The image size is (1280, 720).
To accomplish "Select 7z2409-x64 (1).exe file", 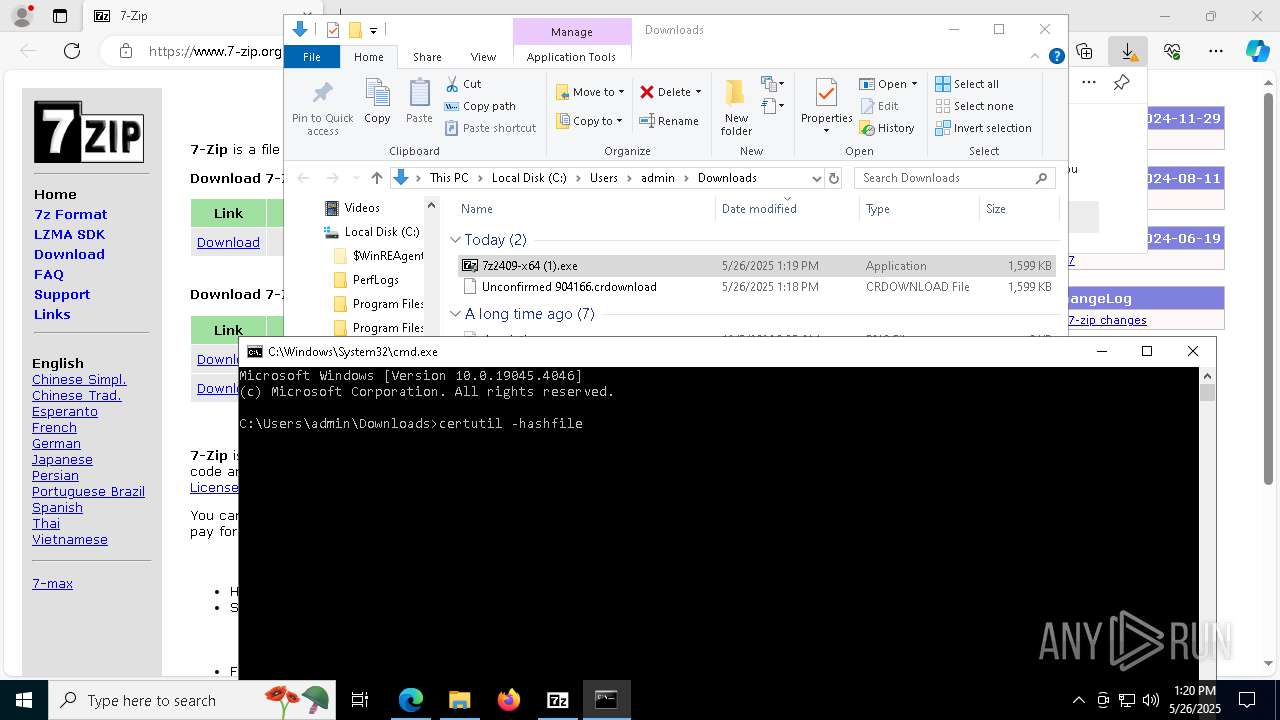I will [x=756, y=266].
